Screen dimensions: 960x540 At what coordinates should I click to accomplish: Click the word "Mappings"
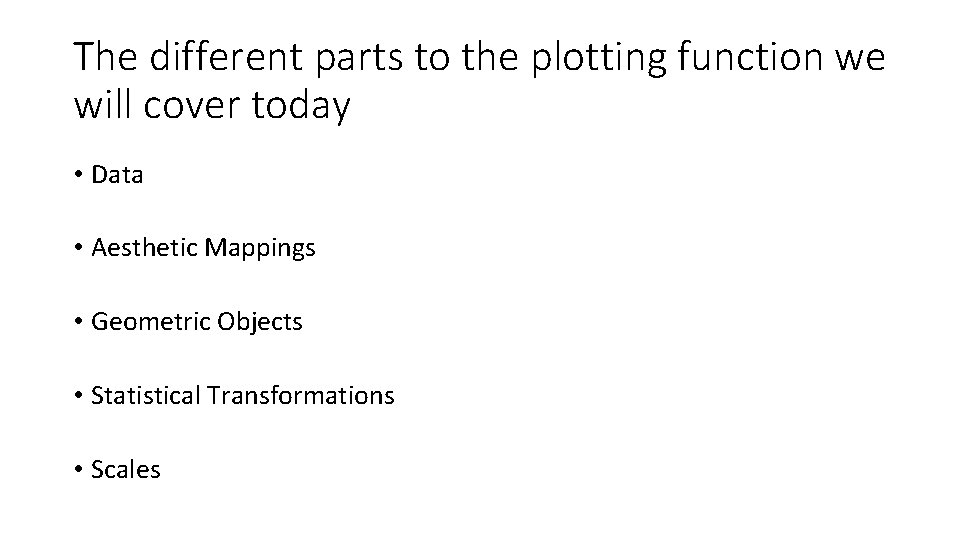coord(260,249)
